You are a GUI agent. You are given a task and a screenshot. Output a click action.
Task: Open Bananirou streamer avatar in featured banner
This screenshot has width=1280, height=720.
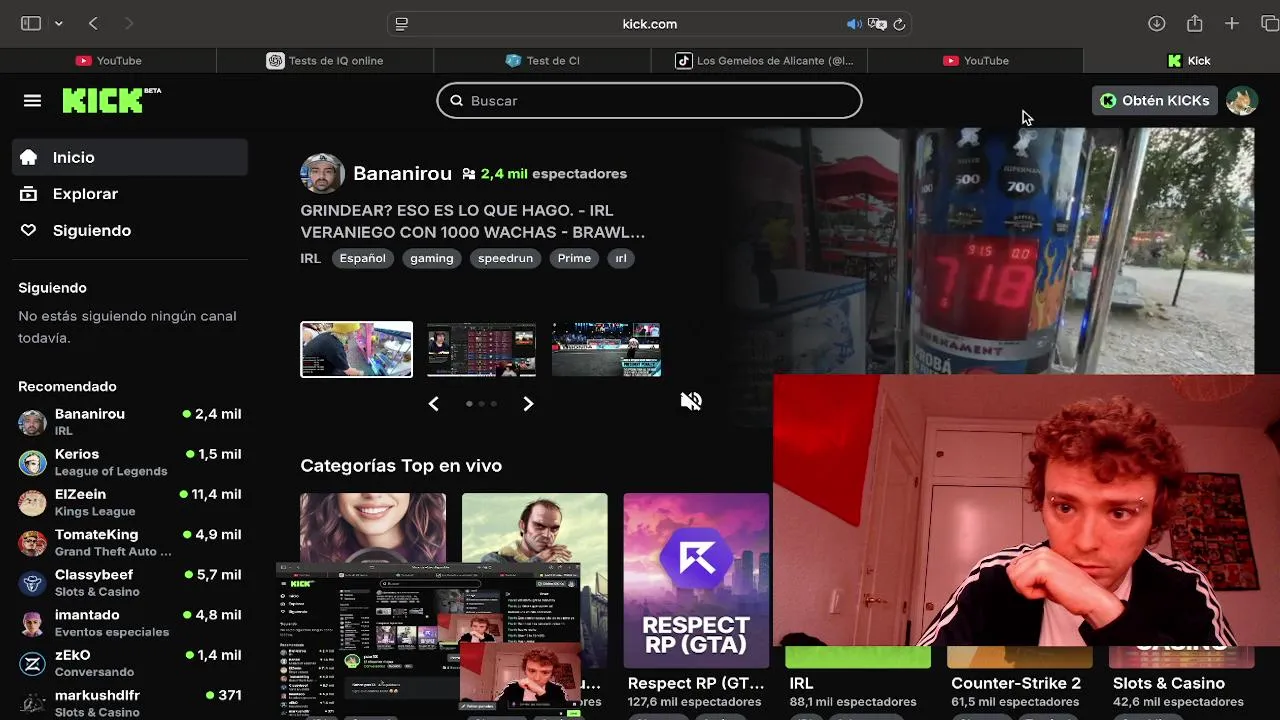point(322,174)
